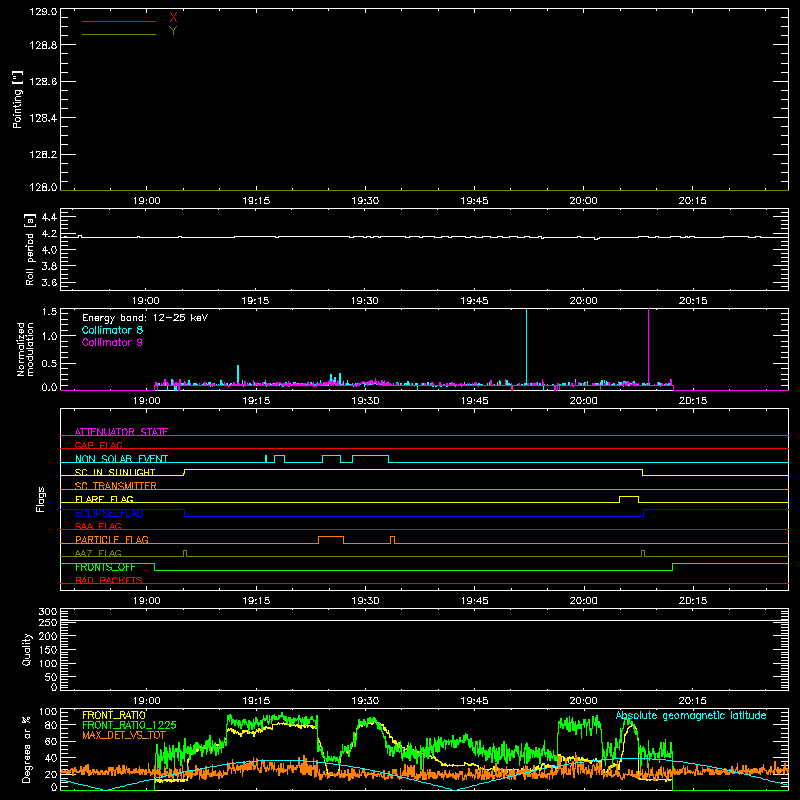The width and height of the screenshot is (800, 800).
Task: Click the red X legend line
Action: pyautogui.click(x=119, y=21)
